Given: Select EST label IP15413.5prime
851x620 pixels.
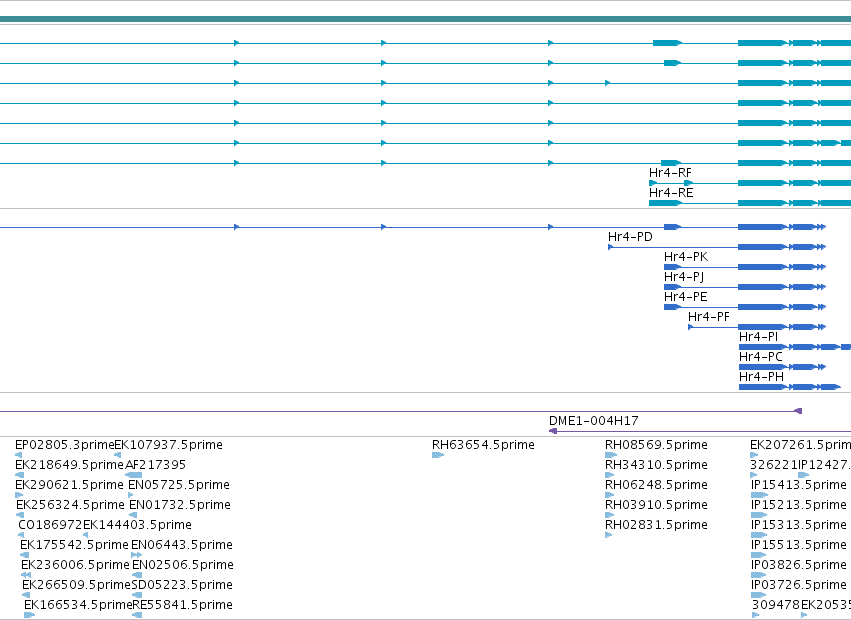Looking at the screenshot, I should (799, 485).
